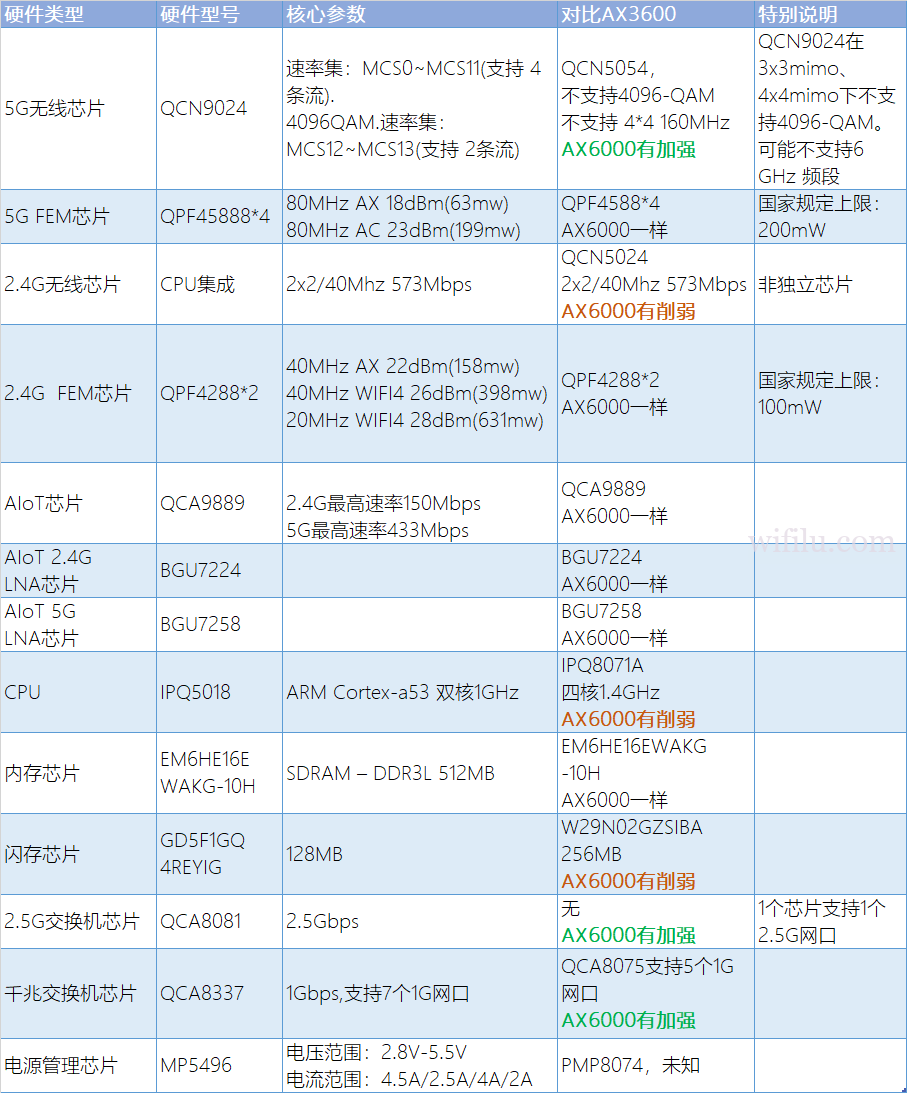Select the 闪存芯片 row label
The height and width of the screenshot is (1093, 907).
(78, 854)
